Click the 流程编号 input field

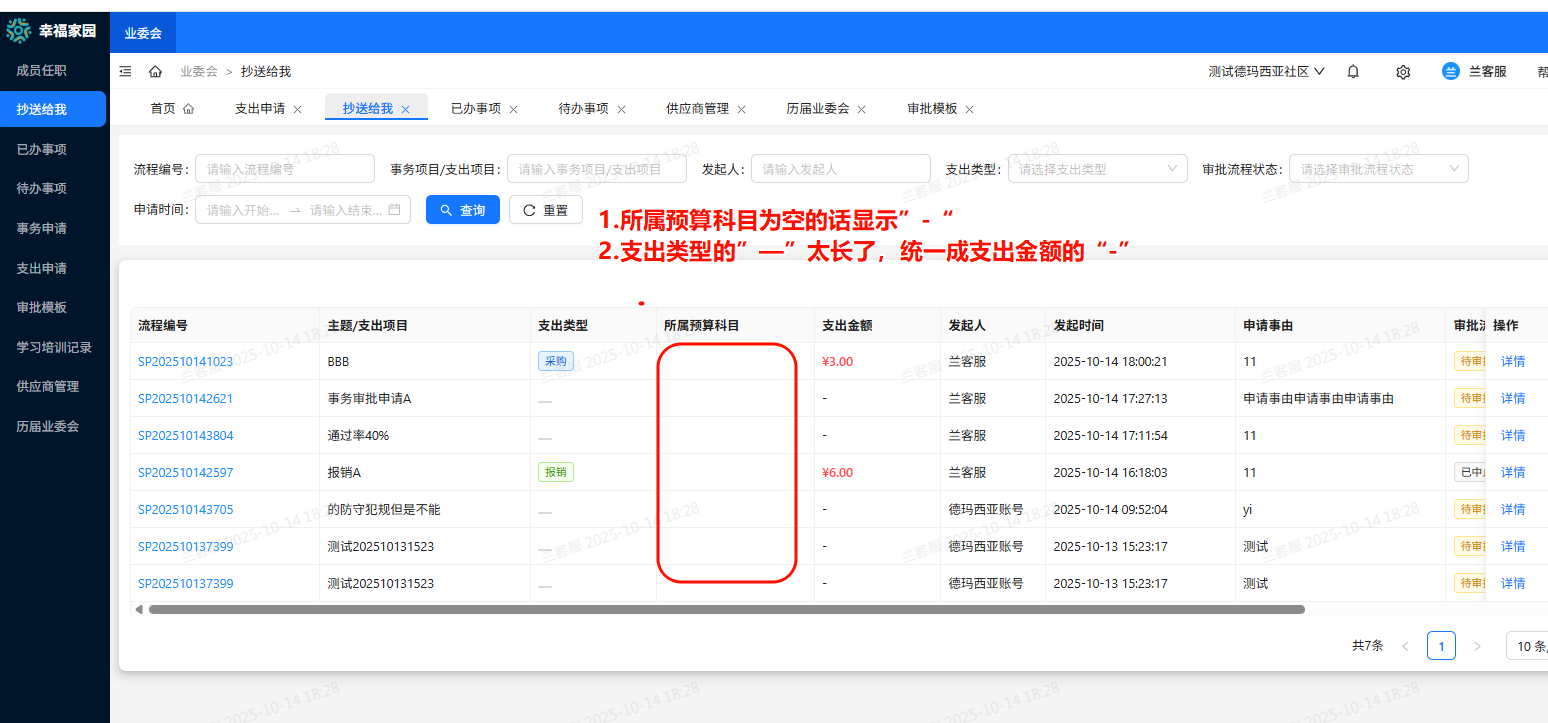pyautogui.click(x=284, y=168)
